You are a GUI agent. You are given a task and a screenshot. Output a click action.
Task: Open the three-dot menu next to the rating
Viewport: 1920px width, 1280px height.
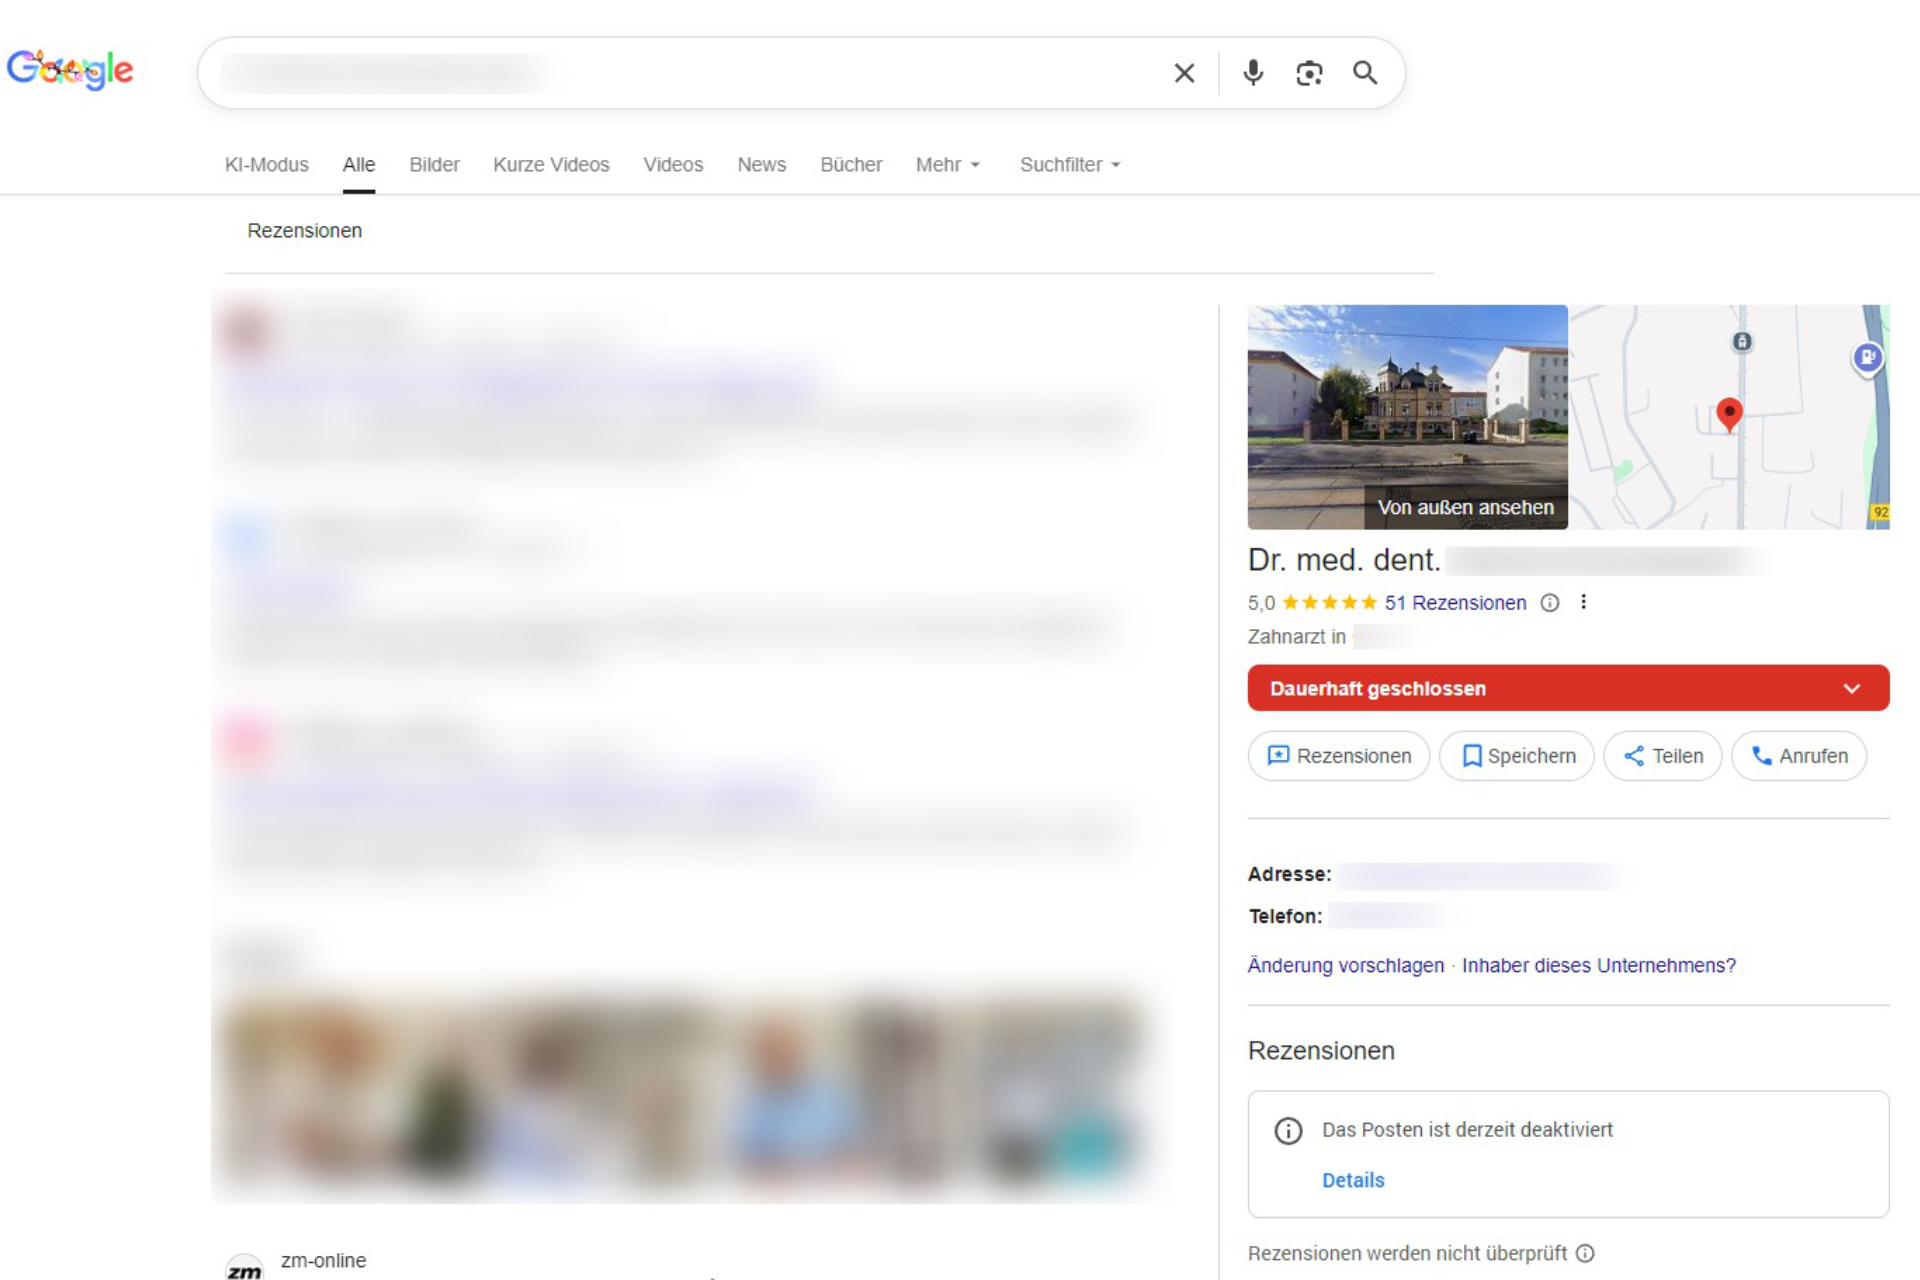(x=1583, y=602)
